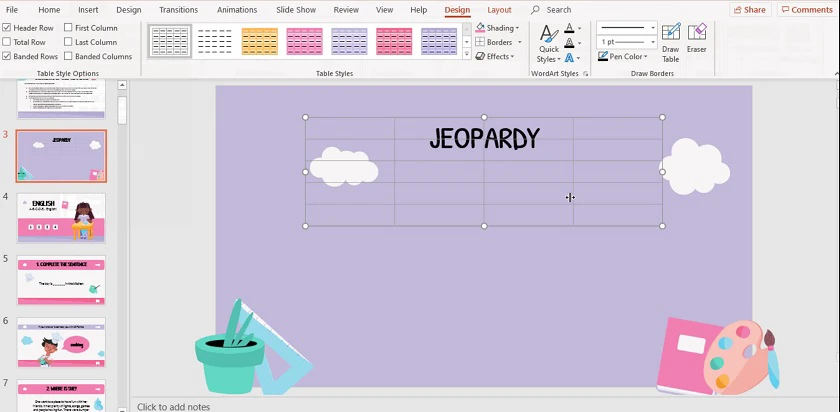Screen dimensions: 840x412
Task: Enable the Total Row checkbox
Action: [6, 42]
